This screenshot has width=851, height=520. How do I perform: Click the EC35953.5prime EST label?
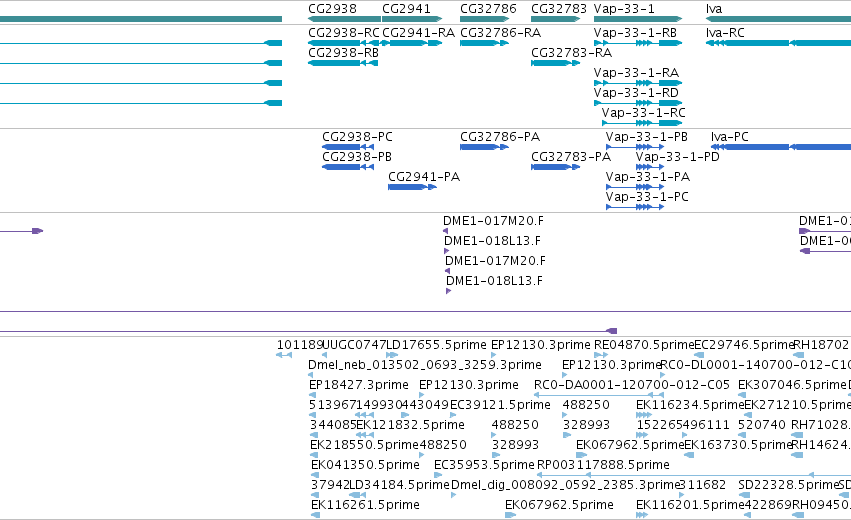[484, 465]
